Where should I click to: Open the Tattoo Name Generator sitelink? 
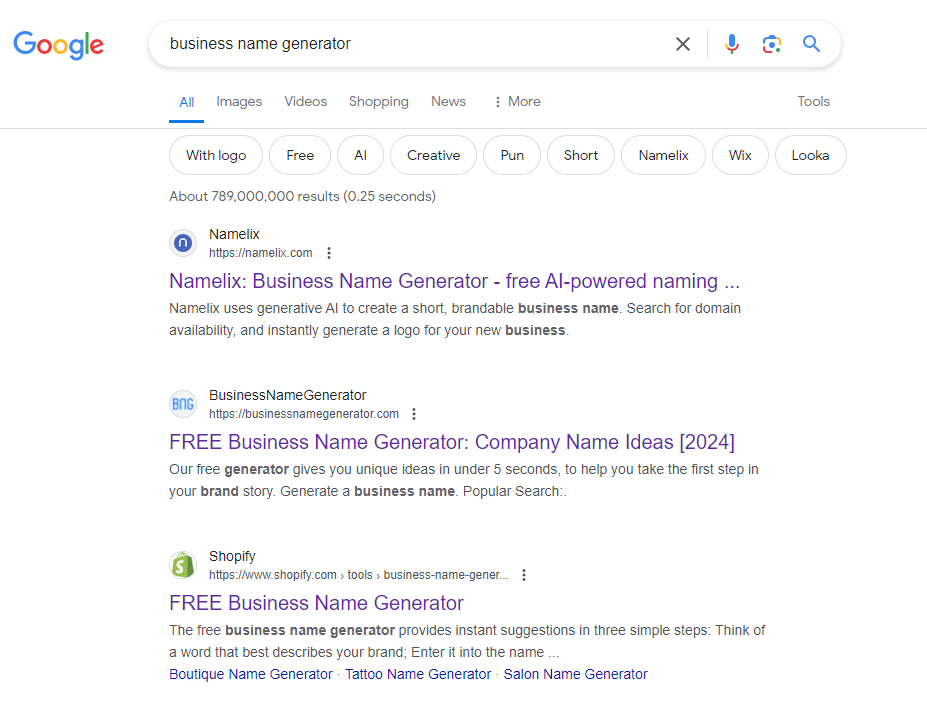[x=418, y=674]
